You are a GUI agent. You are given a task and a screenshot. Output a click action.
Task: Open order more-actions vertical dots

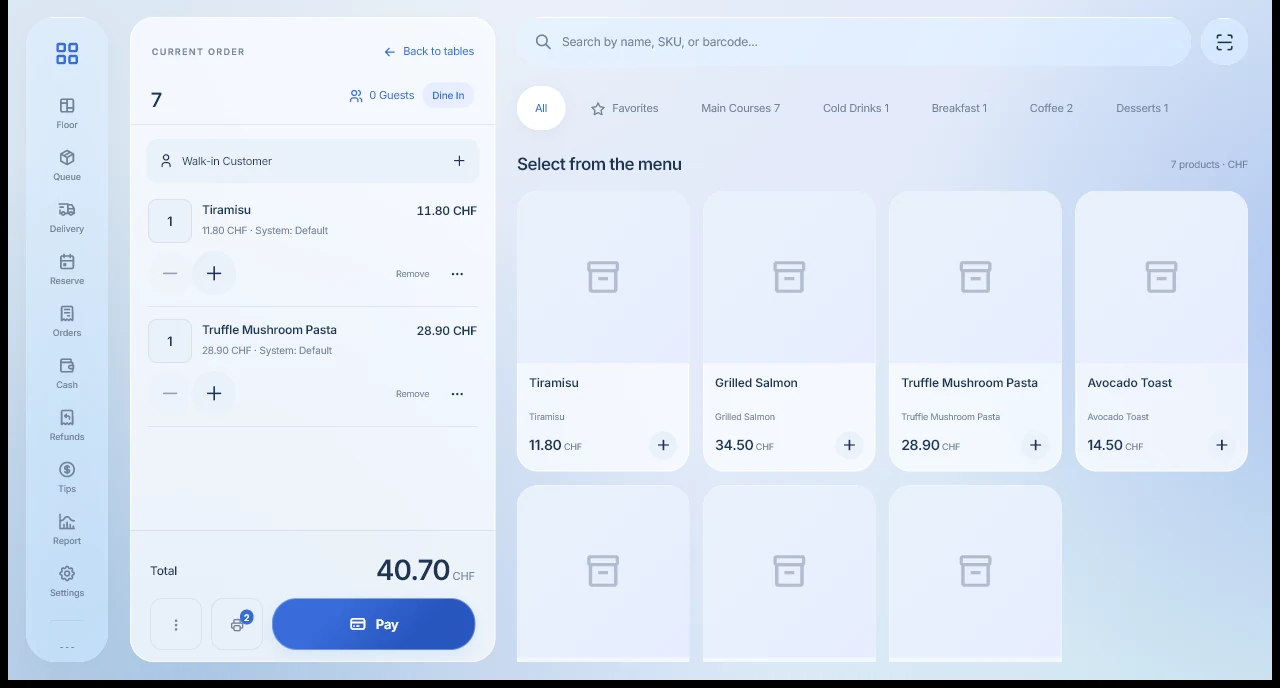[x=176, y=624]
